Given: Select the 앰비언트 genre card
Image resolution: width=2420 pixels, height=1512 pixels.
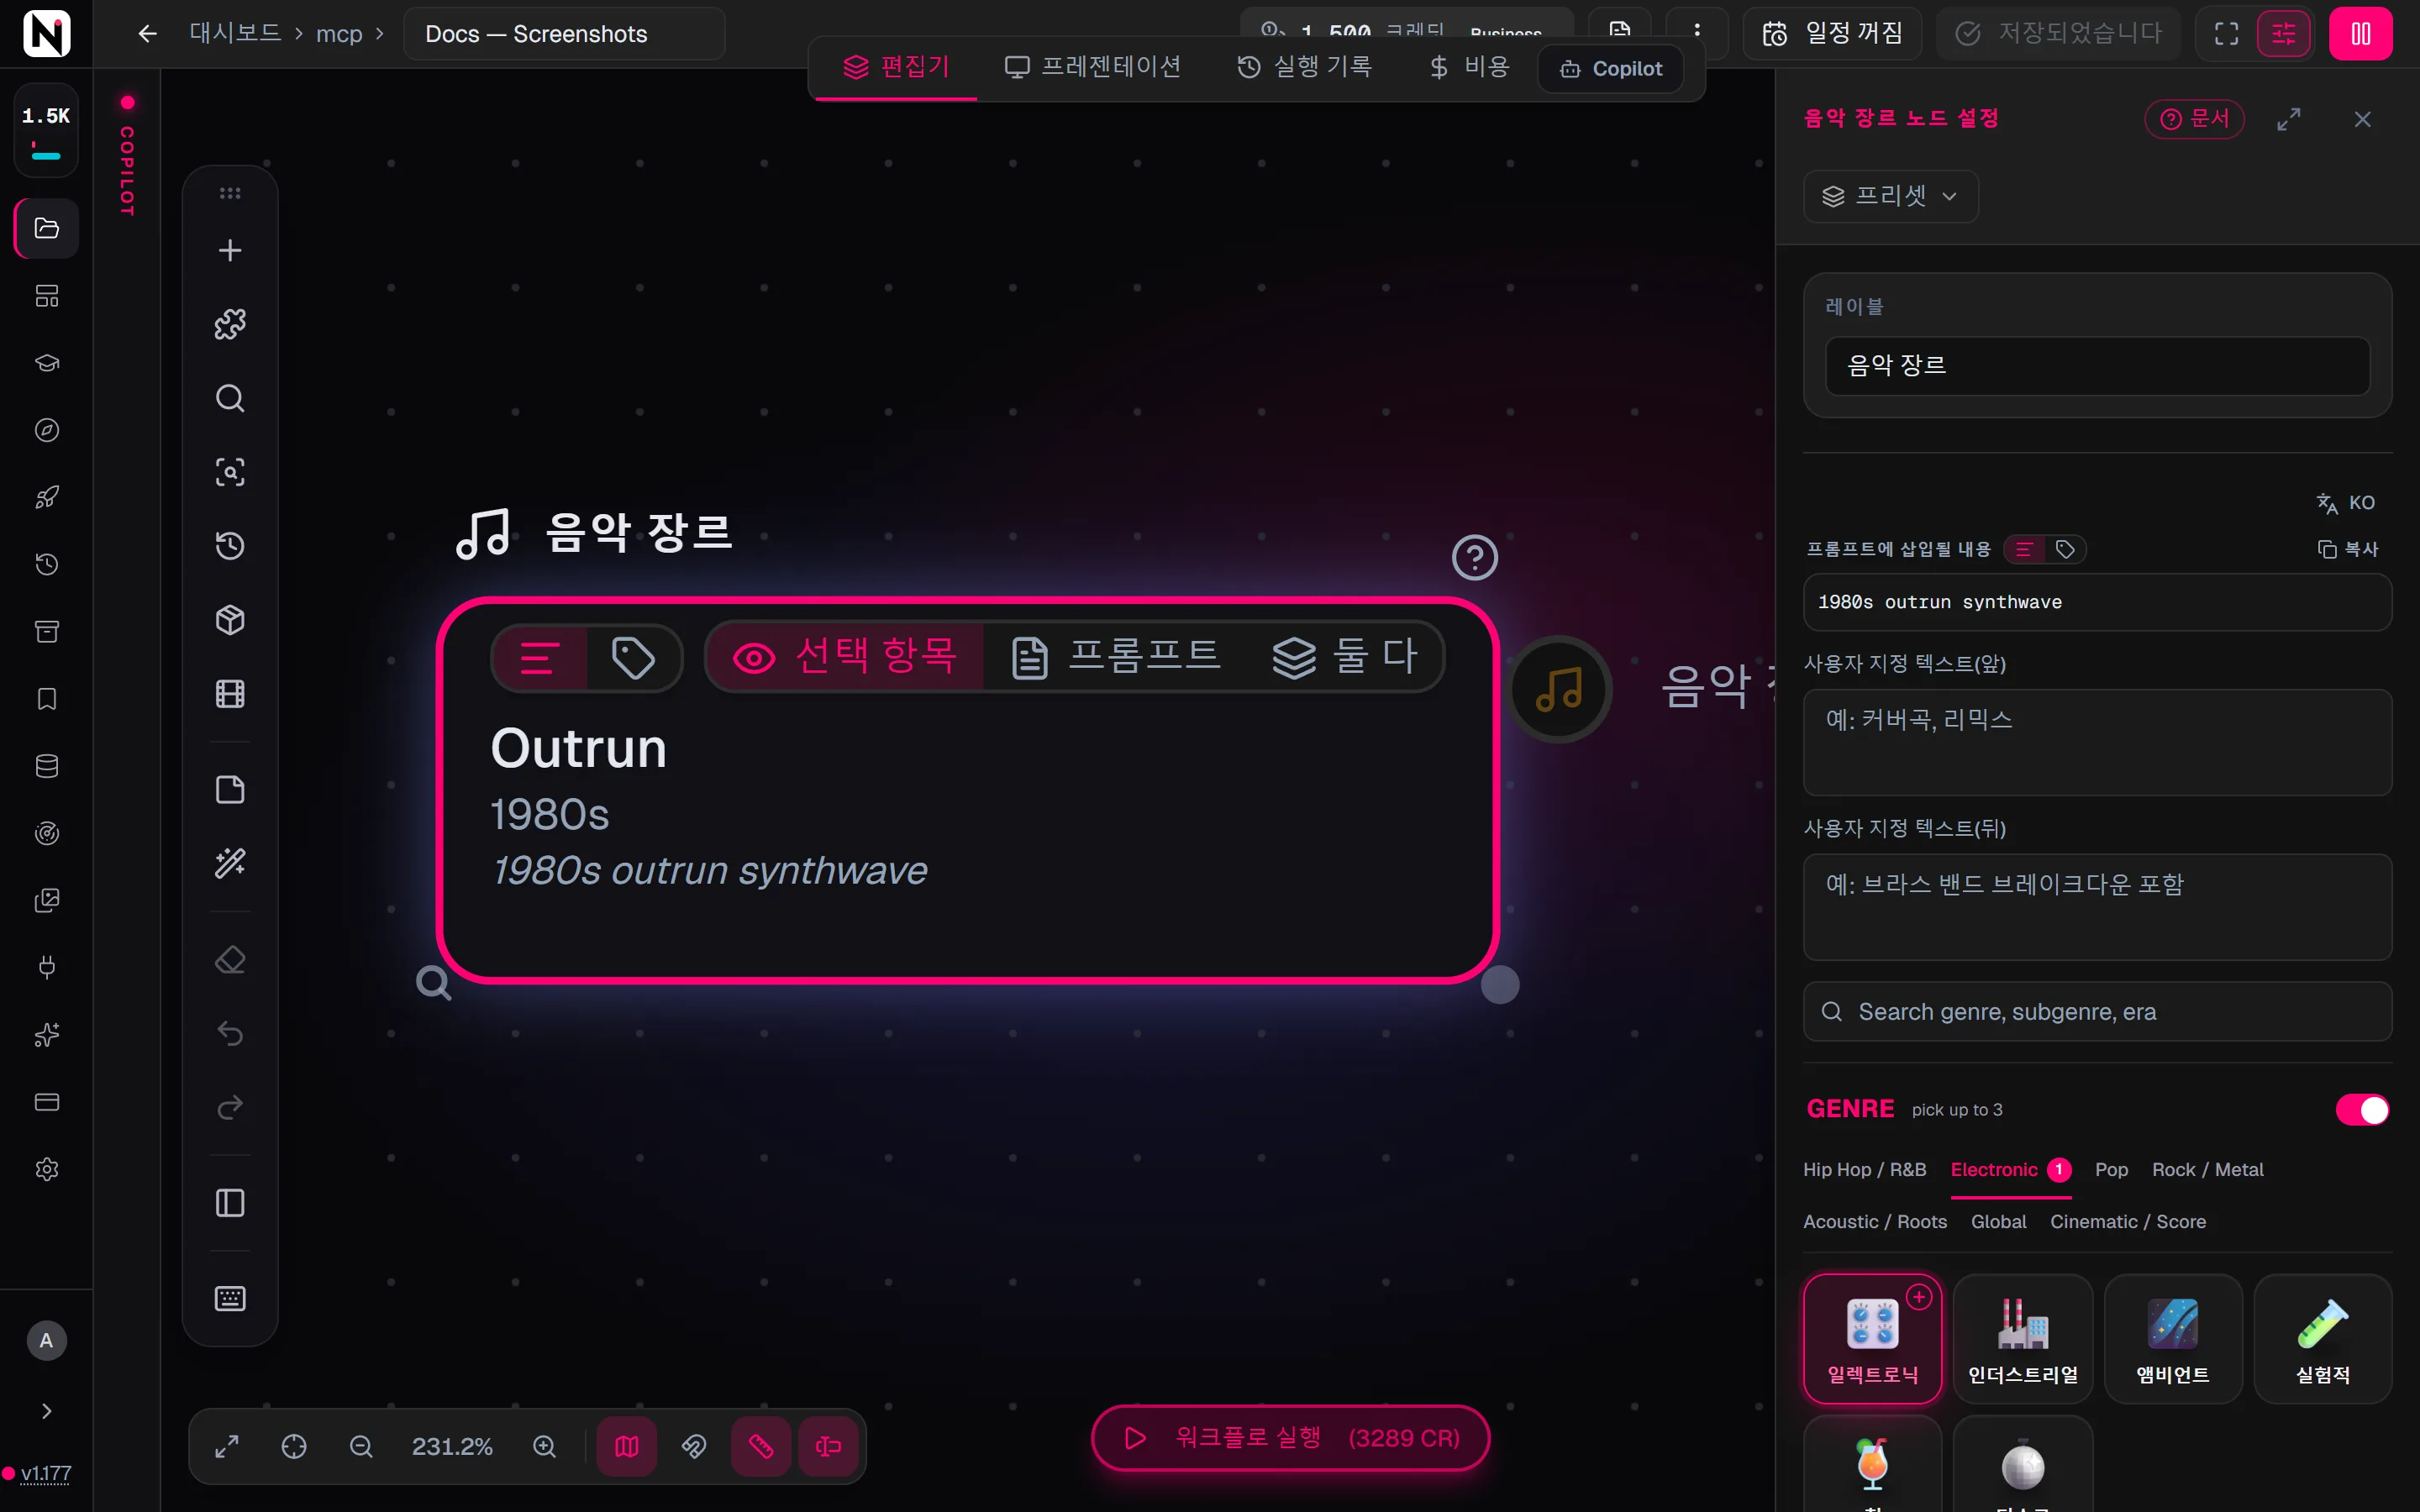Looking at the screenshot, I should click(2172, 1339).
